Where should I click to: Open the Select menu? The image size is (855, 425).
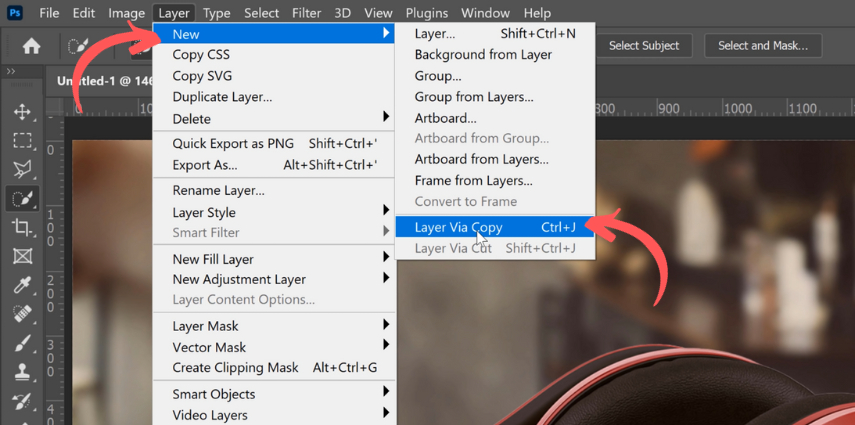click(262, 13)
